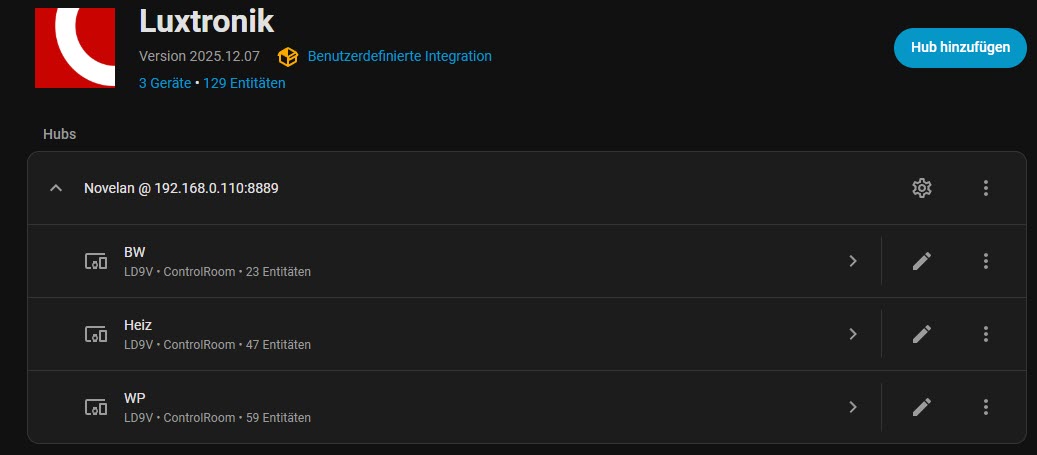Open the Benutzerdefinierte Integration link
Screen dimensions: 1037x455
click(x=399, y=57)
